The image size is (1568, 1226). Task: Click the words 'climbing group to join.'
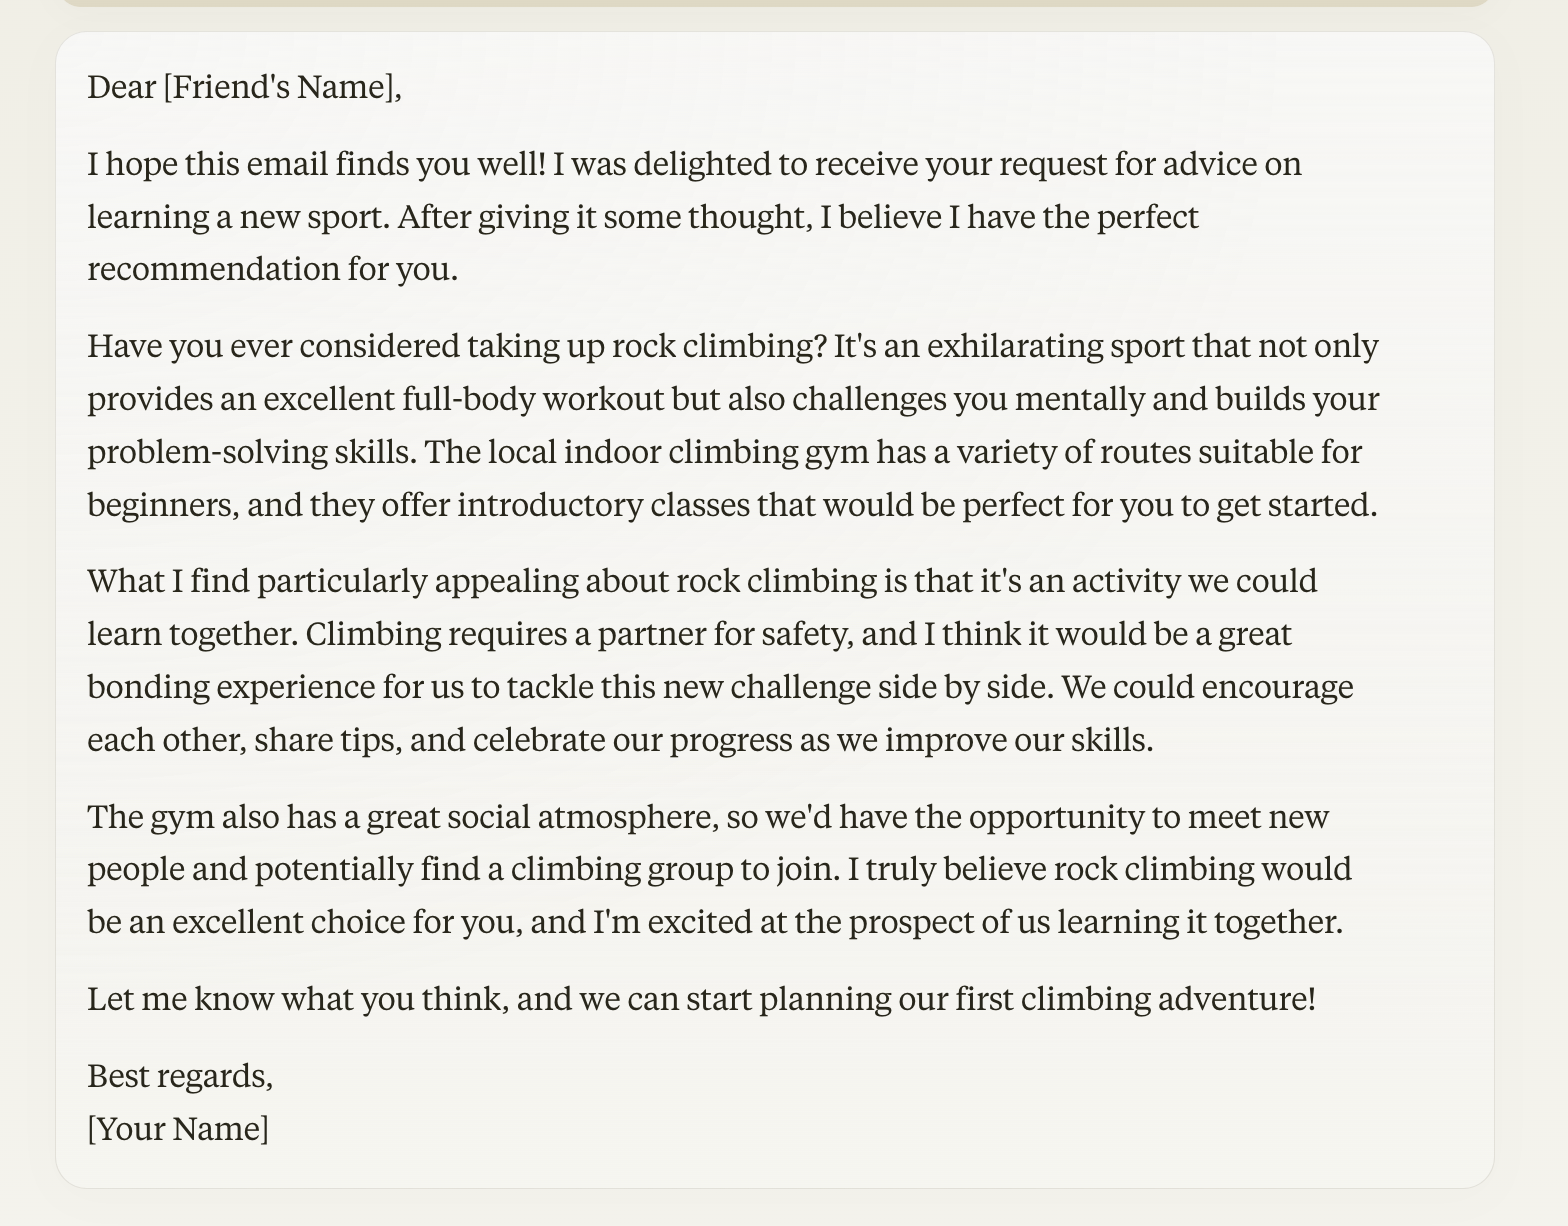[675, 870]
